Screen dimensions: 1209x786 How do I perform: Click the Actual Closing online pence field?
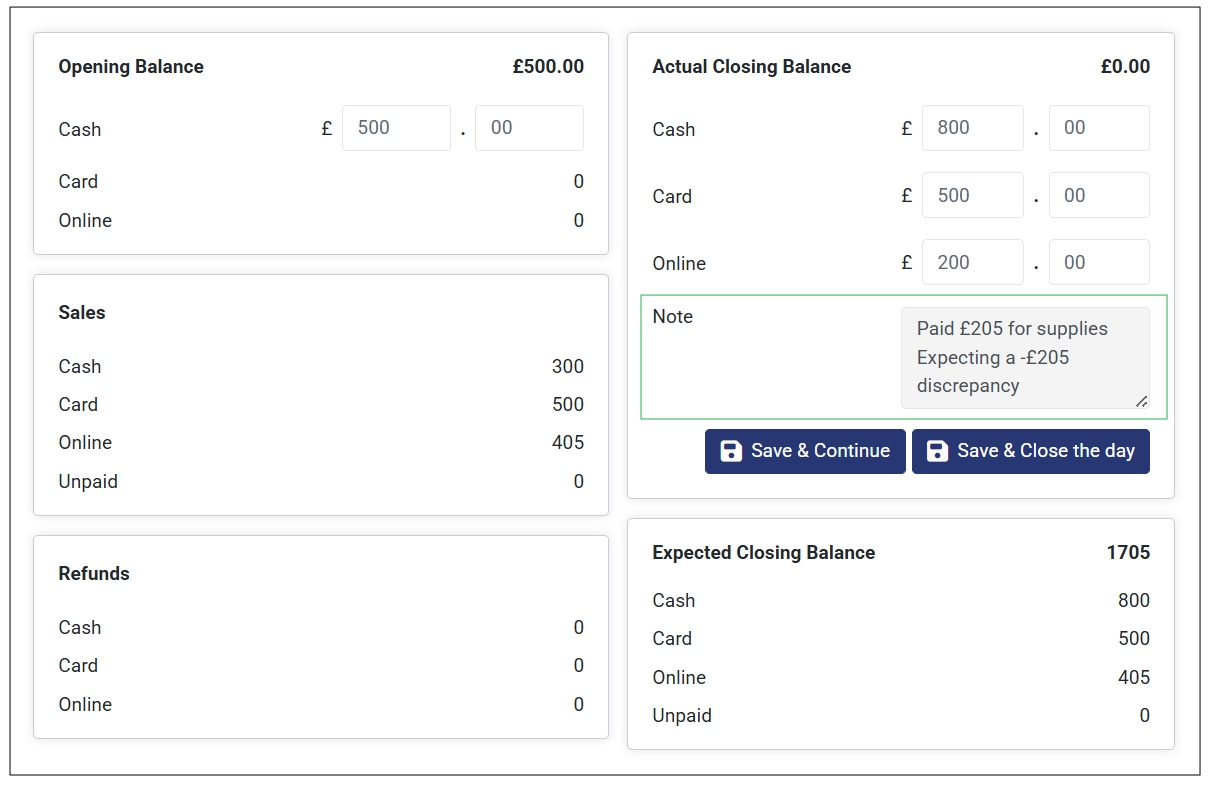(x=1098, y=262)
